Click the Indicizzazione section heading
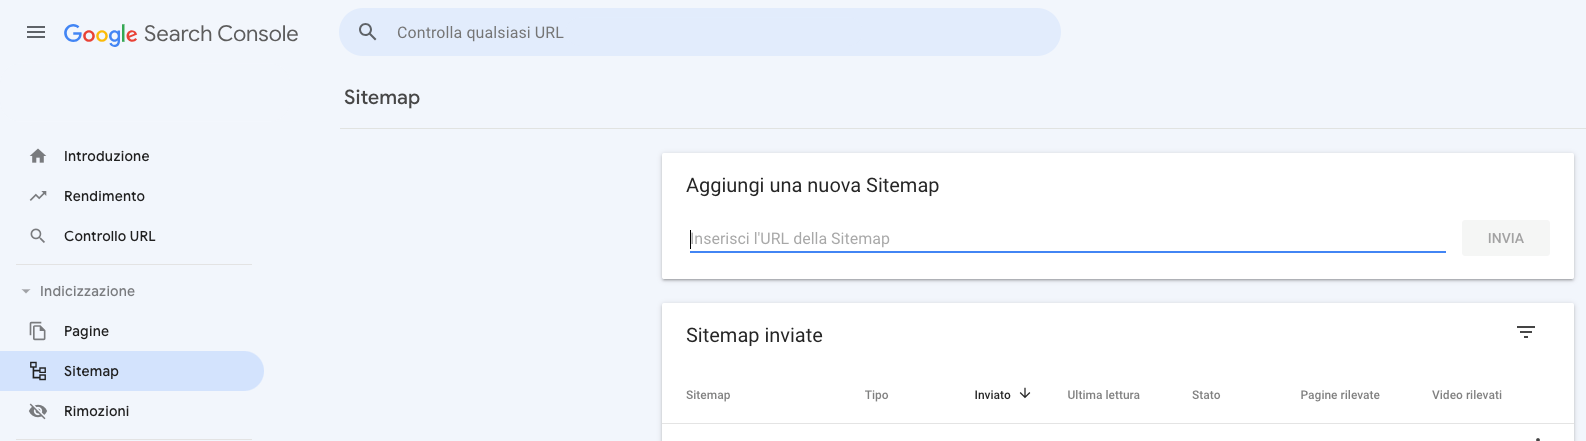Image resolution: width=1586 pixels, height=441 pixels. (87, 291)
